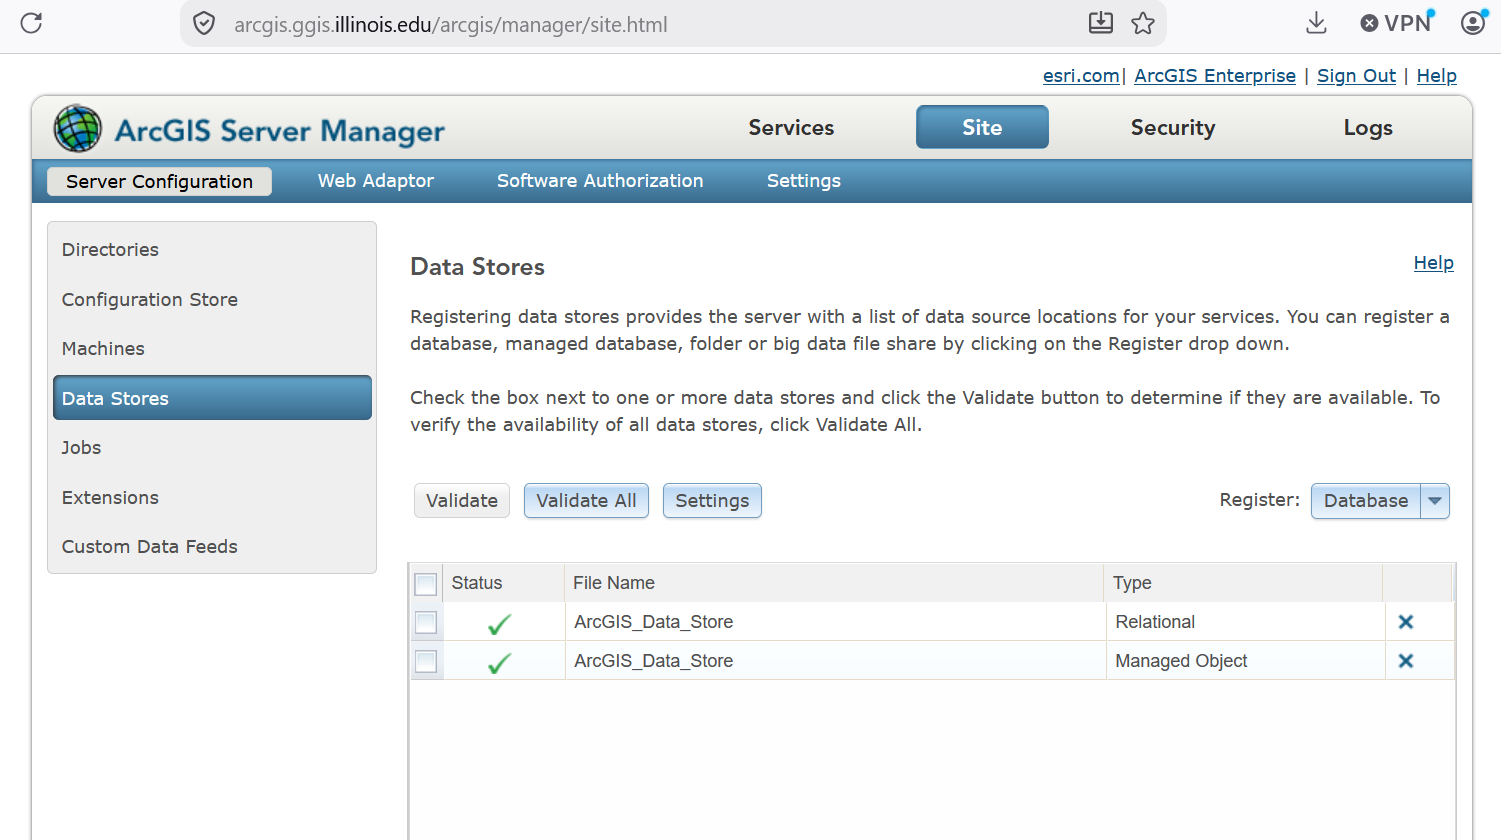Open the ArcGIS Enterprise link
This screenshot has width=1501, height=840.
pos(1215,76)
